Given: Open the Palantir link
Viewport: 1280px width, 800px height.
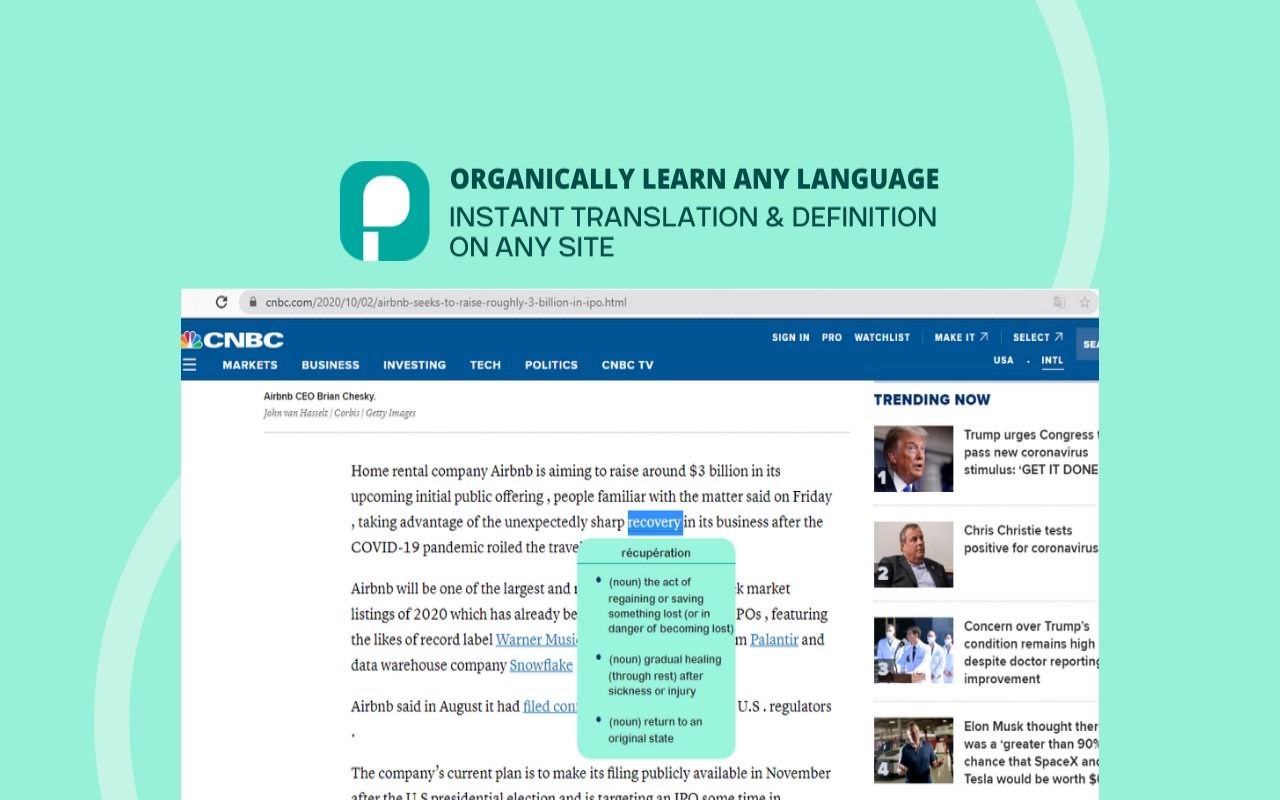Looking at the screenshot, I should pyautogui.click(x=774, y=640).
